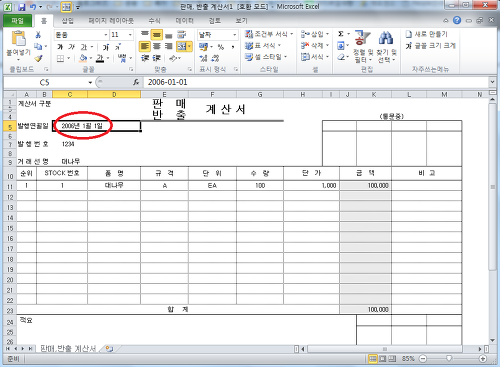The height and width of the screenshot is (367, 500).
Task: Switch to the Data (데이터) tab
Action: (x=184, y=21)
